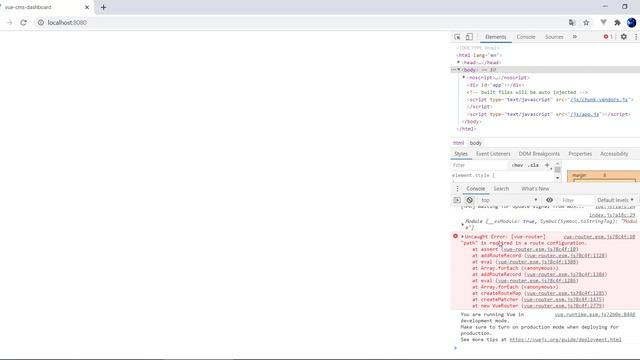640x360 pixels.
Task: Select the drawer Search tab
Action: [501, 189]
